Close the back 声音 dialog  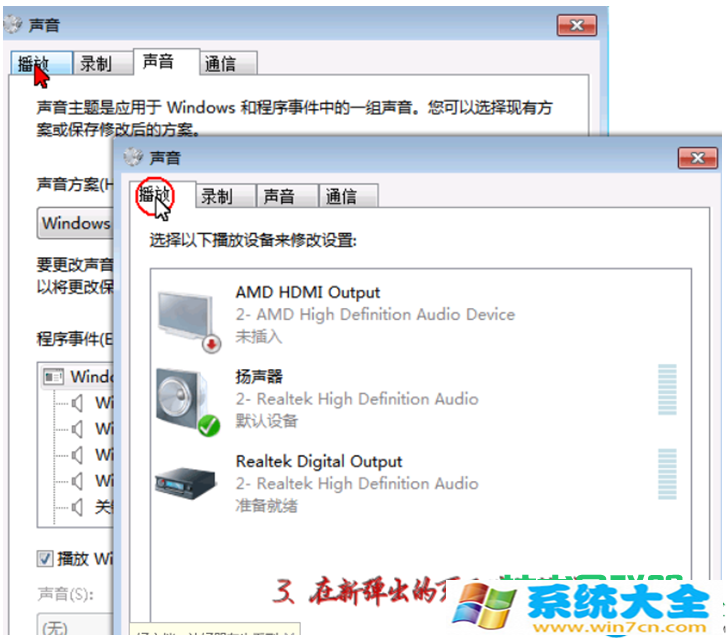(577, 25)
